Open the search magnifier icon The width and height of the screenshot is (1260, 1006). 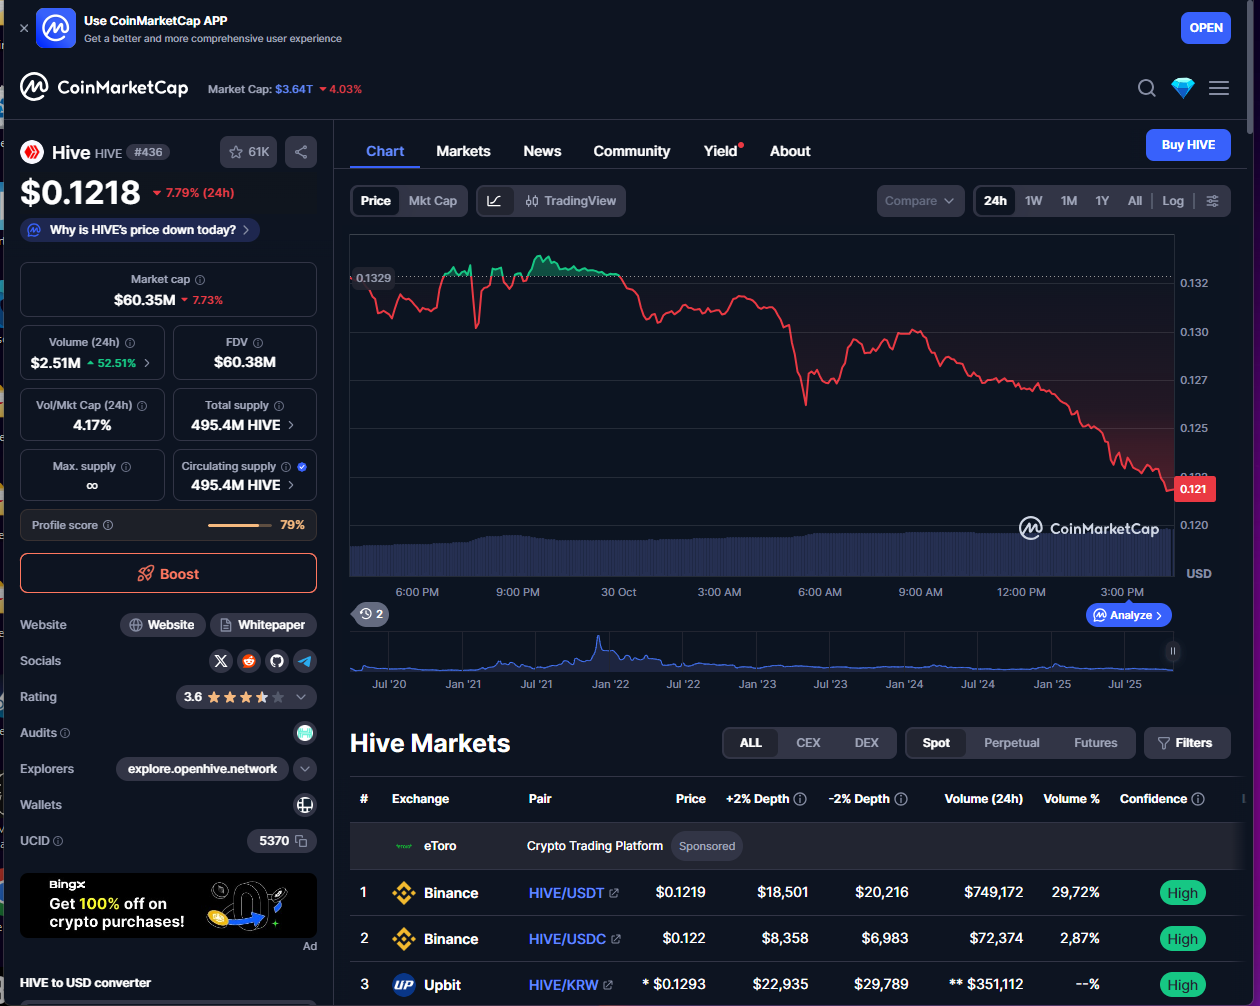[x=1147, y=88]
